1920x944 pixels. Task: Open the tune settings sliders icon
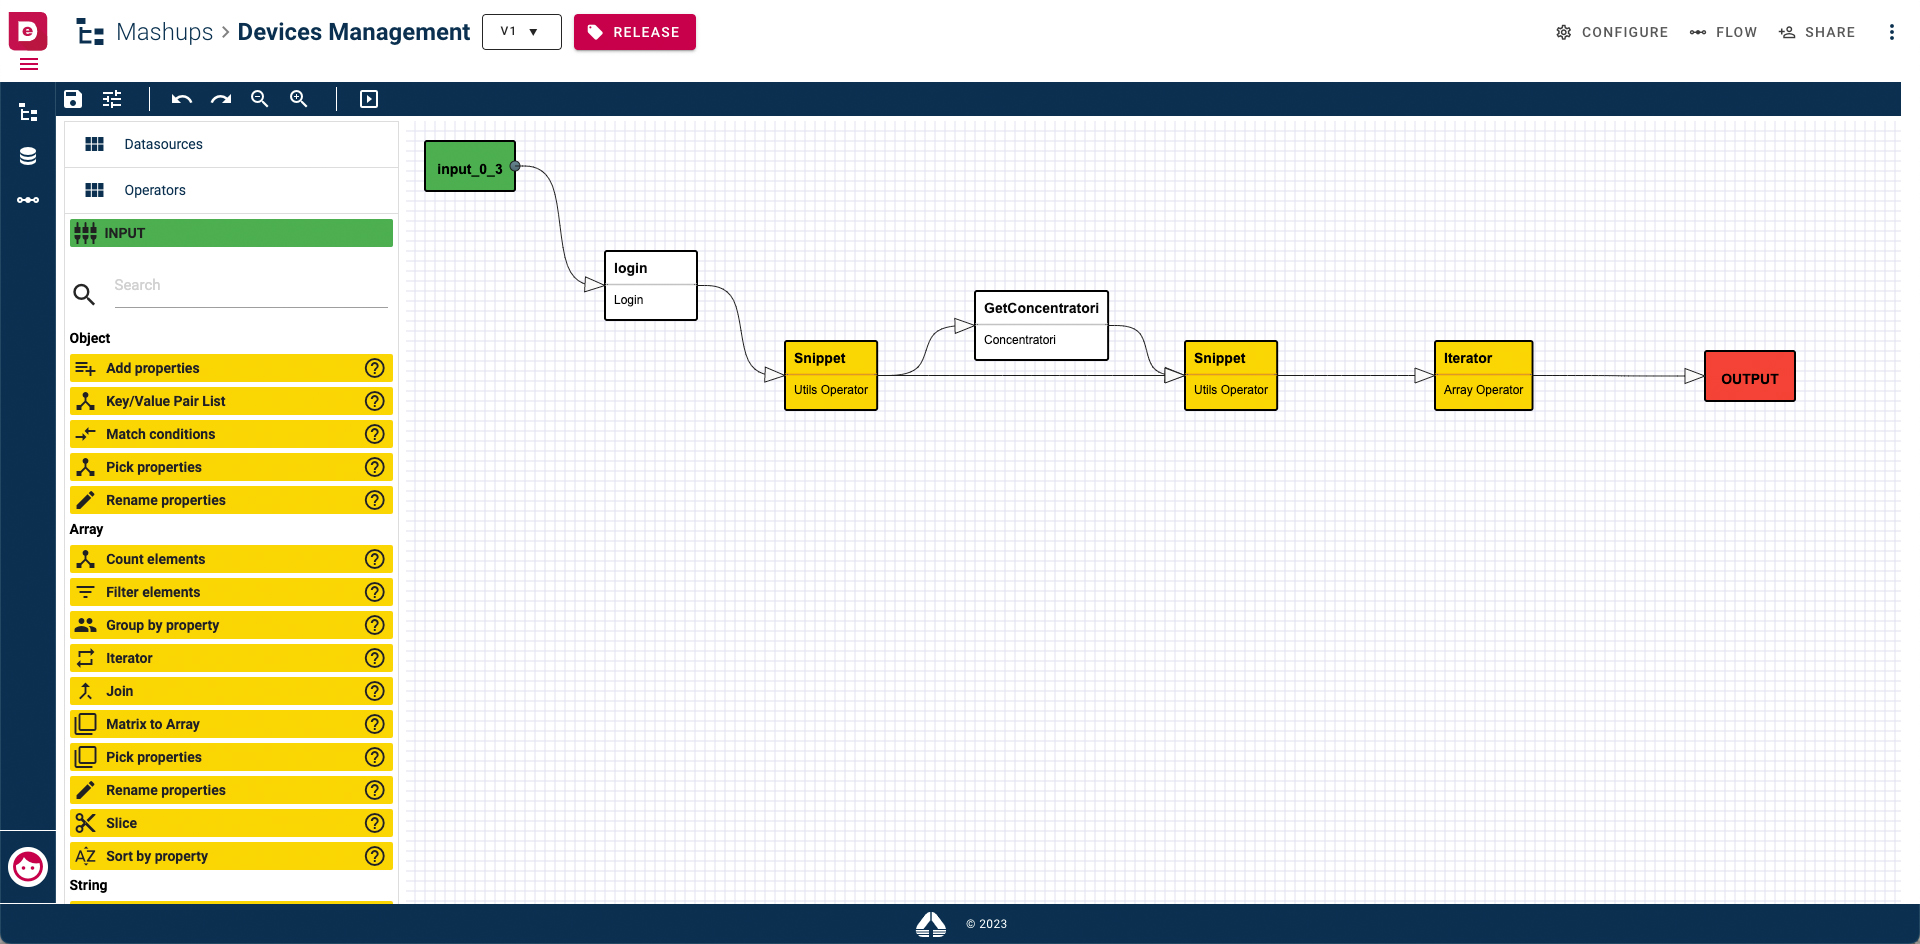pyautogui.click(x=112, y=99)
